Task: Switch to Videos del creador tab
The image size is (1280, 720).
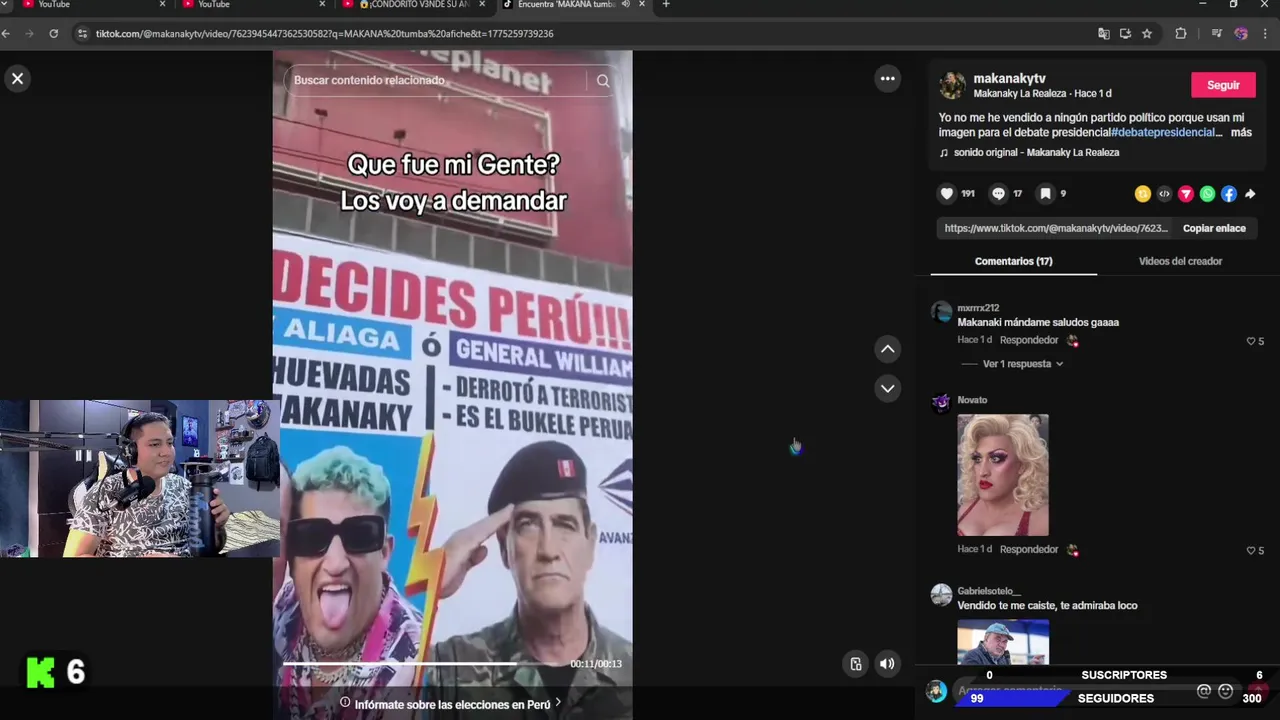Action: point(1180,261)
